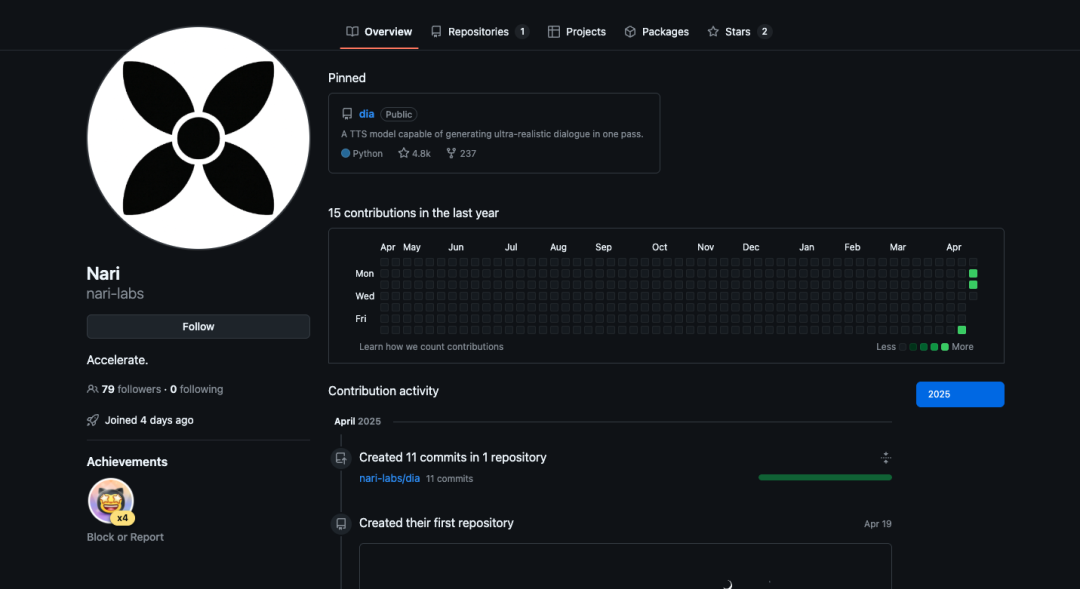1080x589 pixels.
Task: Click the Stars tab star icon
Action: point(713,32)
